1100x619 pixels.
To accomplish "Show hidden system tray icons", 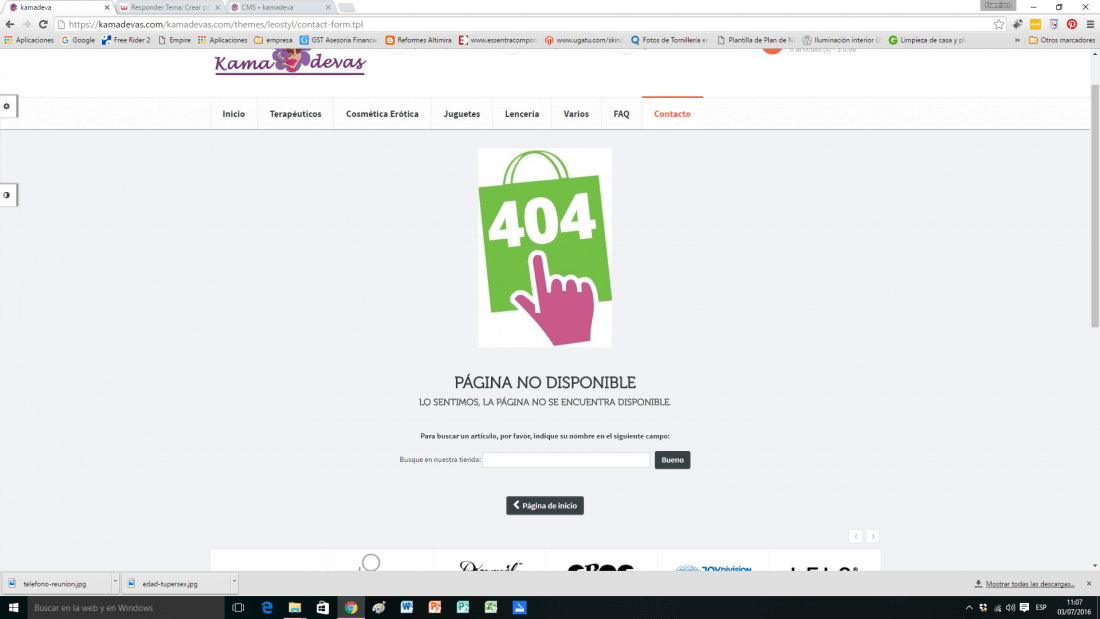I will [x=970, y=608].
